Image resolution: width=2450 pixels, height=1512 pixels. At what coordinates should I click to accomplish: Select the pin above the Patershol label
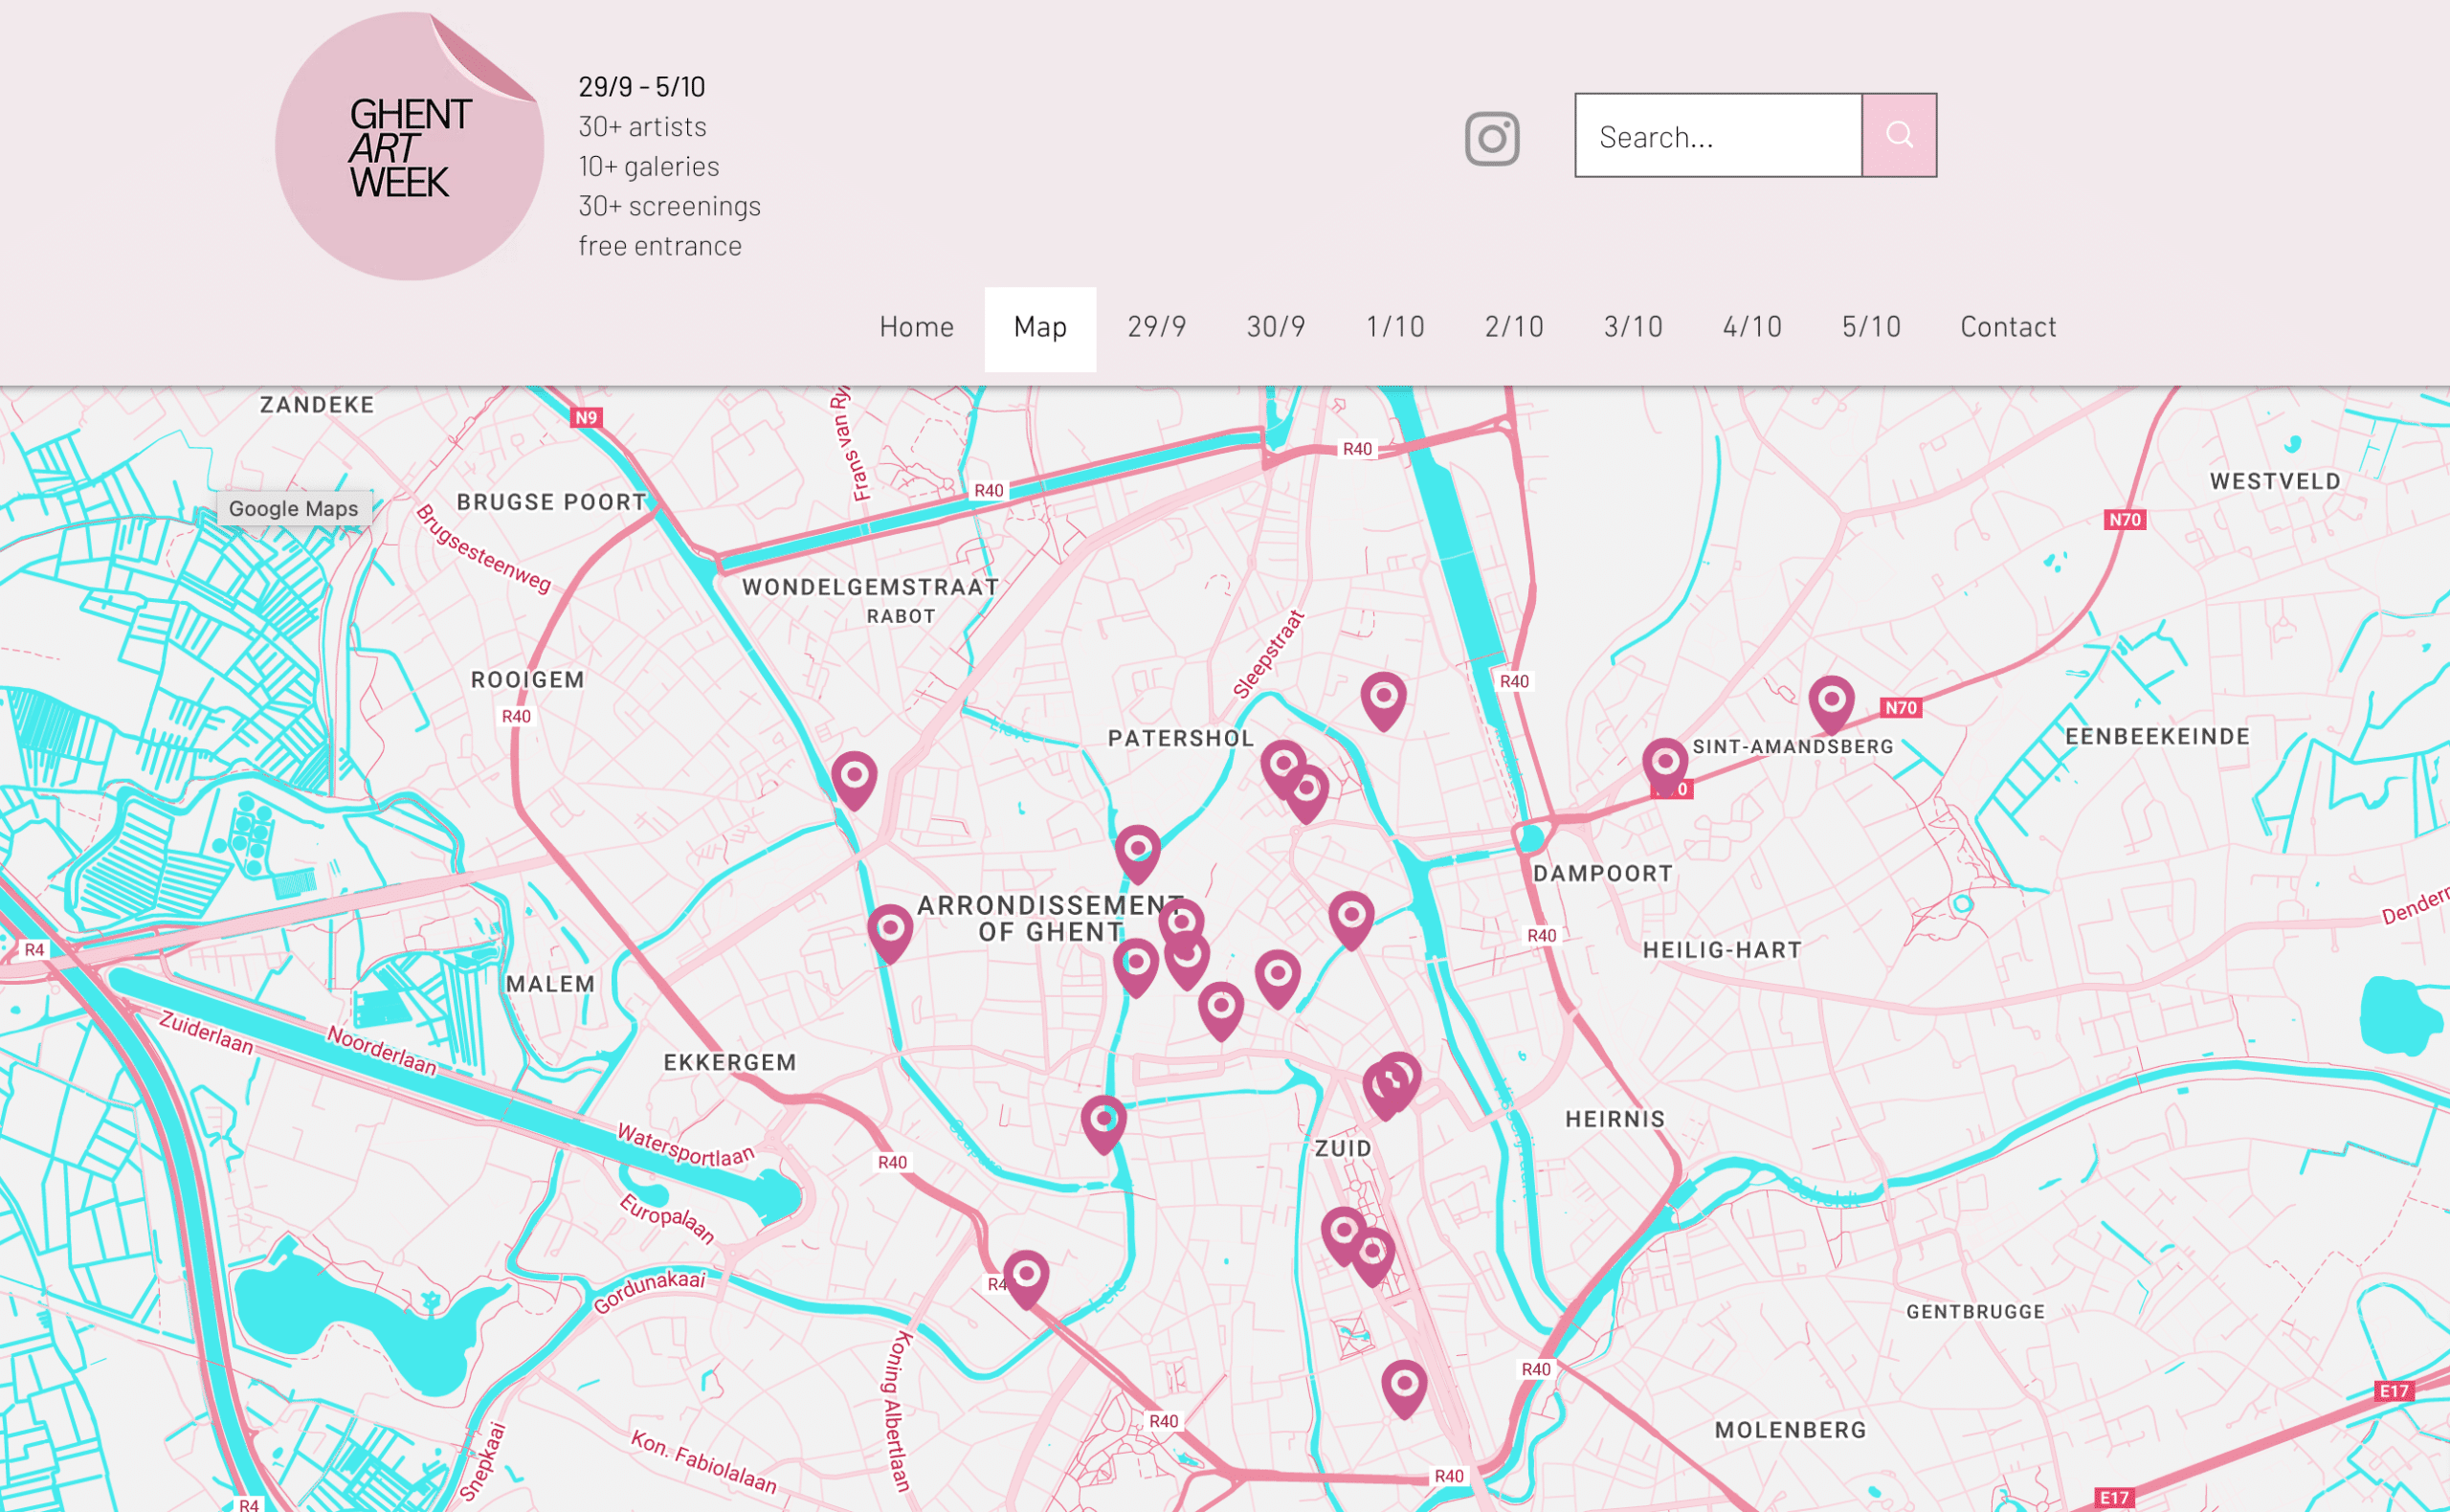(1383, 700)
